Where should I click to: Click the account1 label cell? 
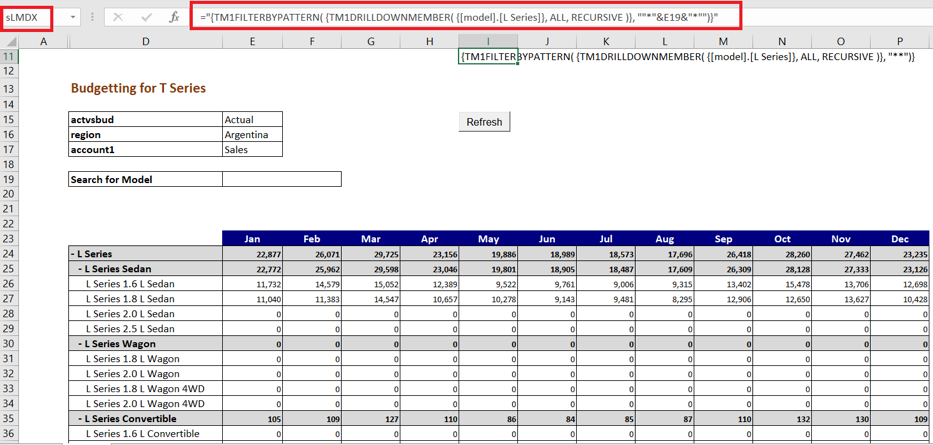coord(146,149)
